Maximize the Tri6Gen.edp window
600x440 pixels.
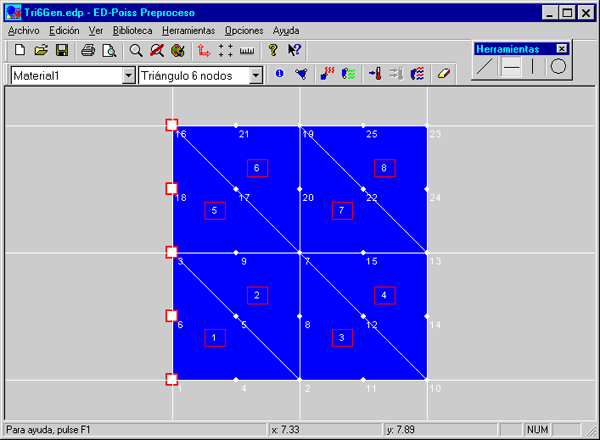pos(567,13)
